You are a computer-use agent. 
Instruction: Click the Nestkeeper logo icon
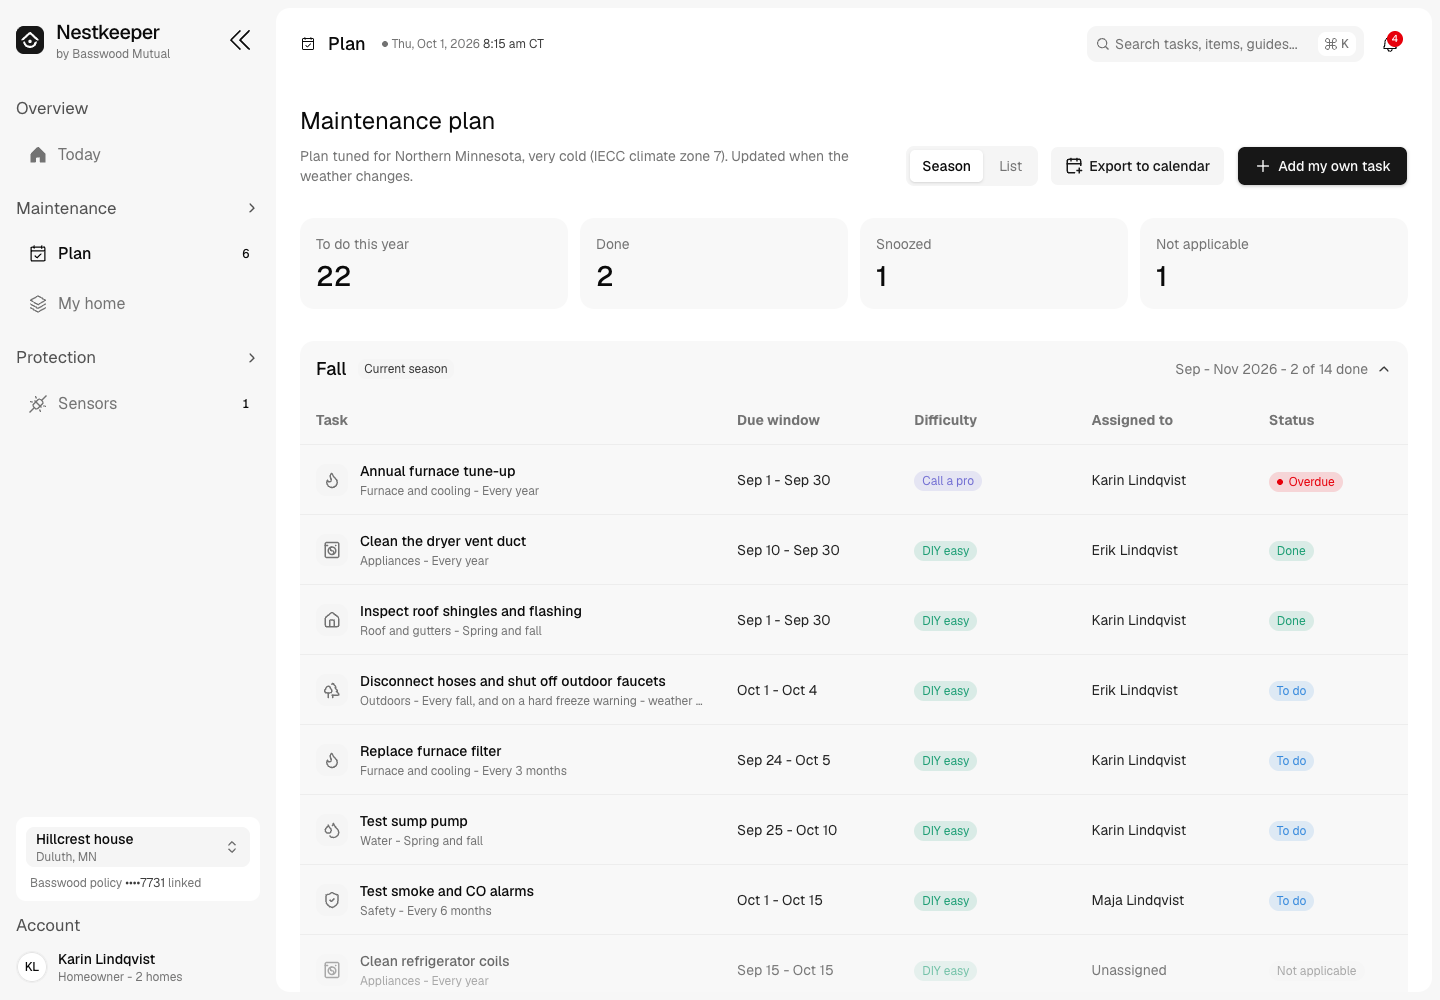pos(30,40)
